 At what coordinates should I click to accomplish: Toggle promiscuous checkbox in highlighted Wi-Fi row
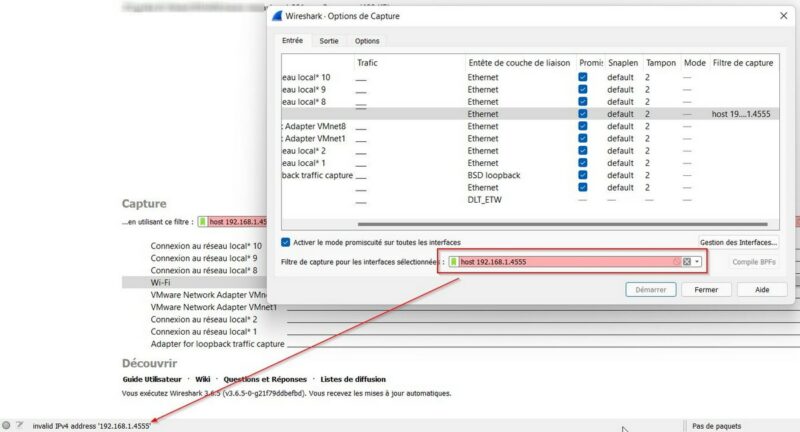click(x=583, y=114)
